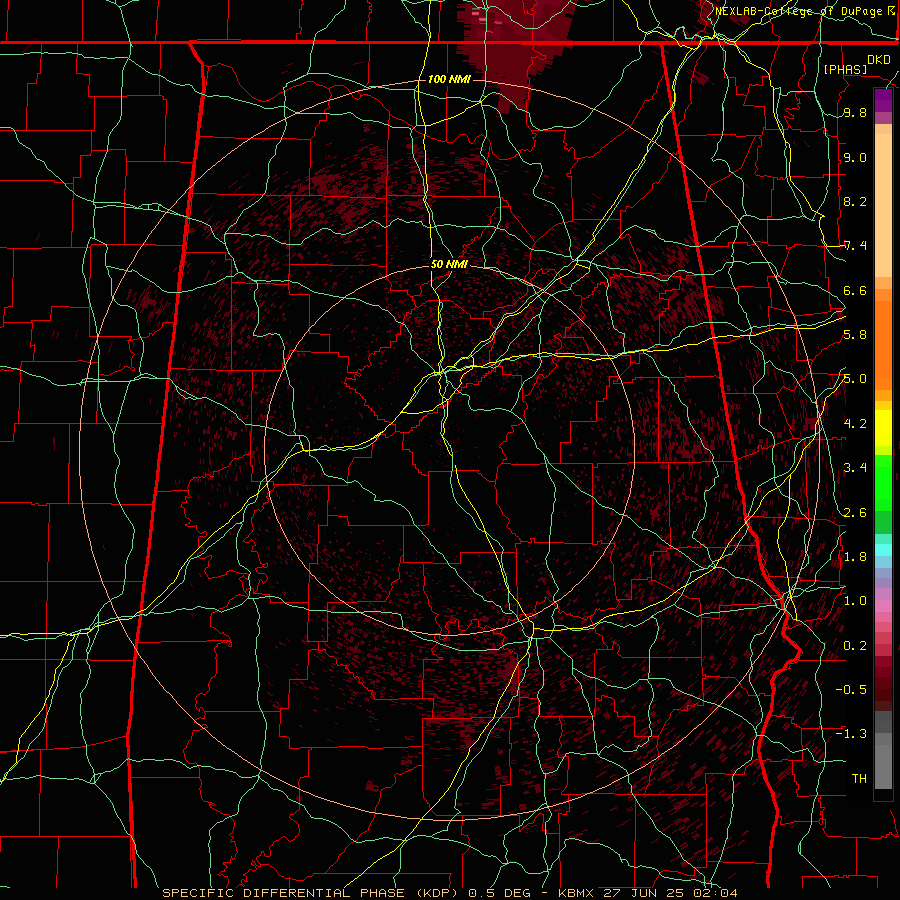
Task: Click the KBMX station identifier in caption
Action: (578, 893)
